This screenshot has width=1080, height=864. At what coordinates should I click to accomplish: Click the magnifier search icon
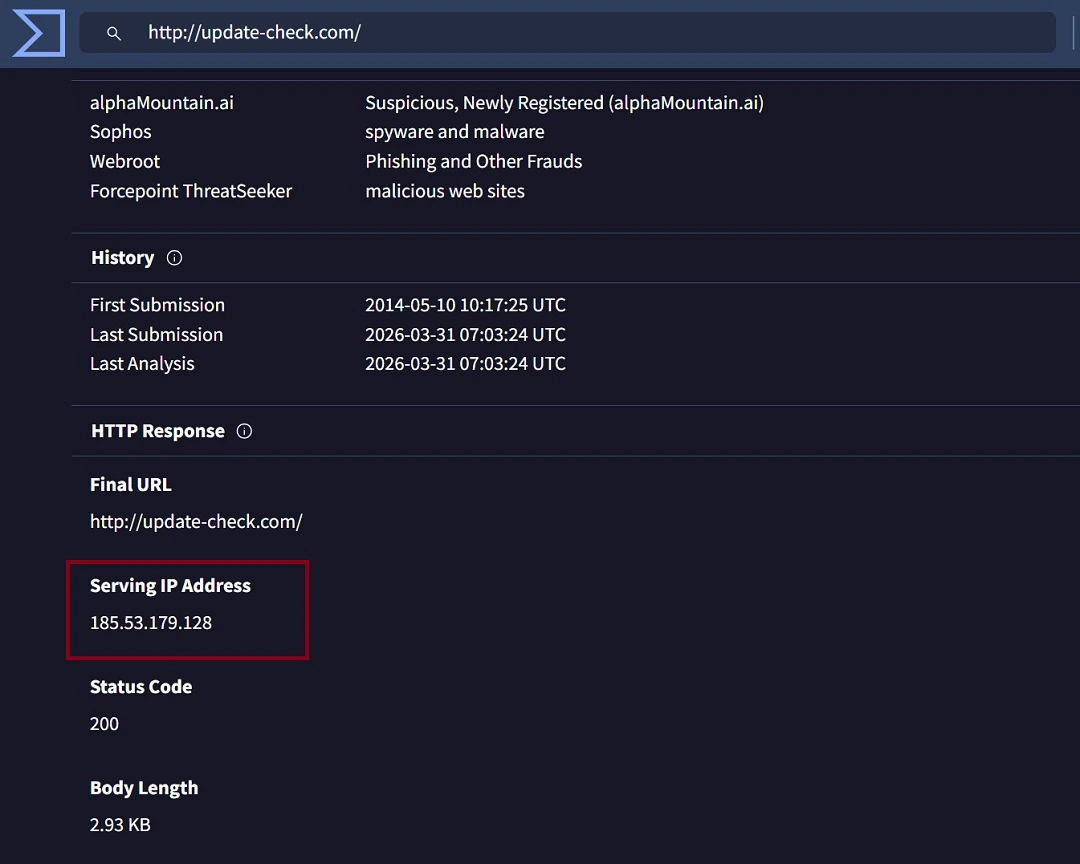[x=114, y=33]
